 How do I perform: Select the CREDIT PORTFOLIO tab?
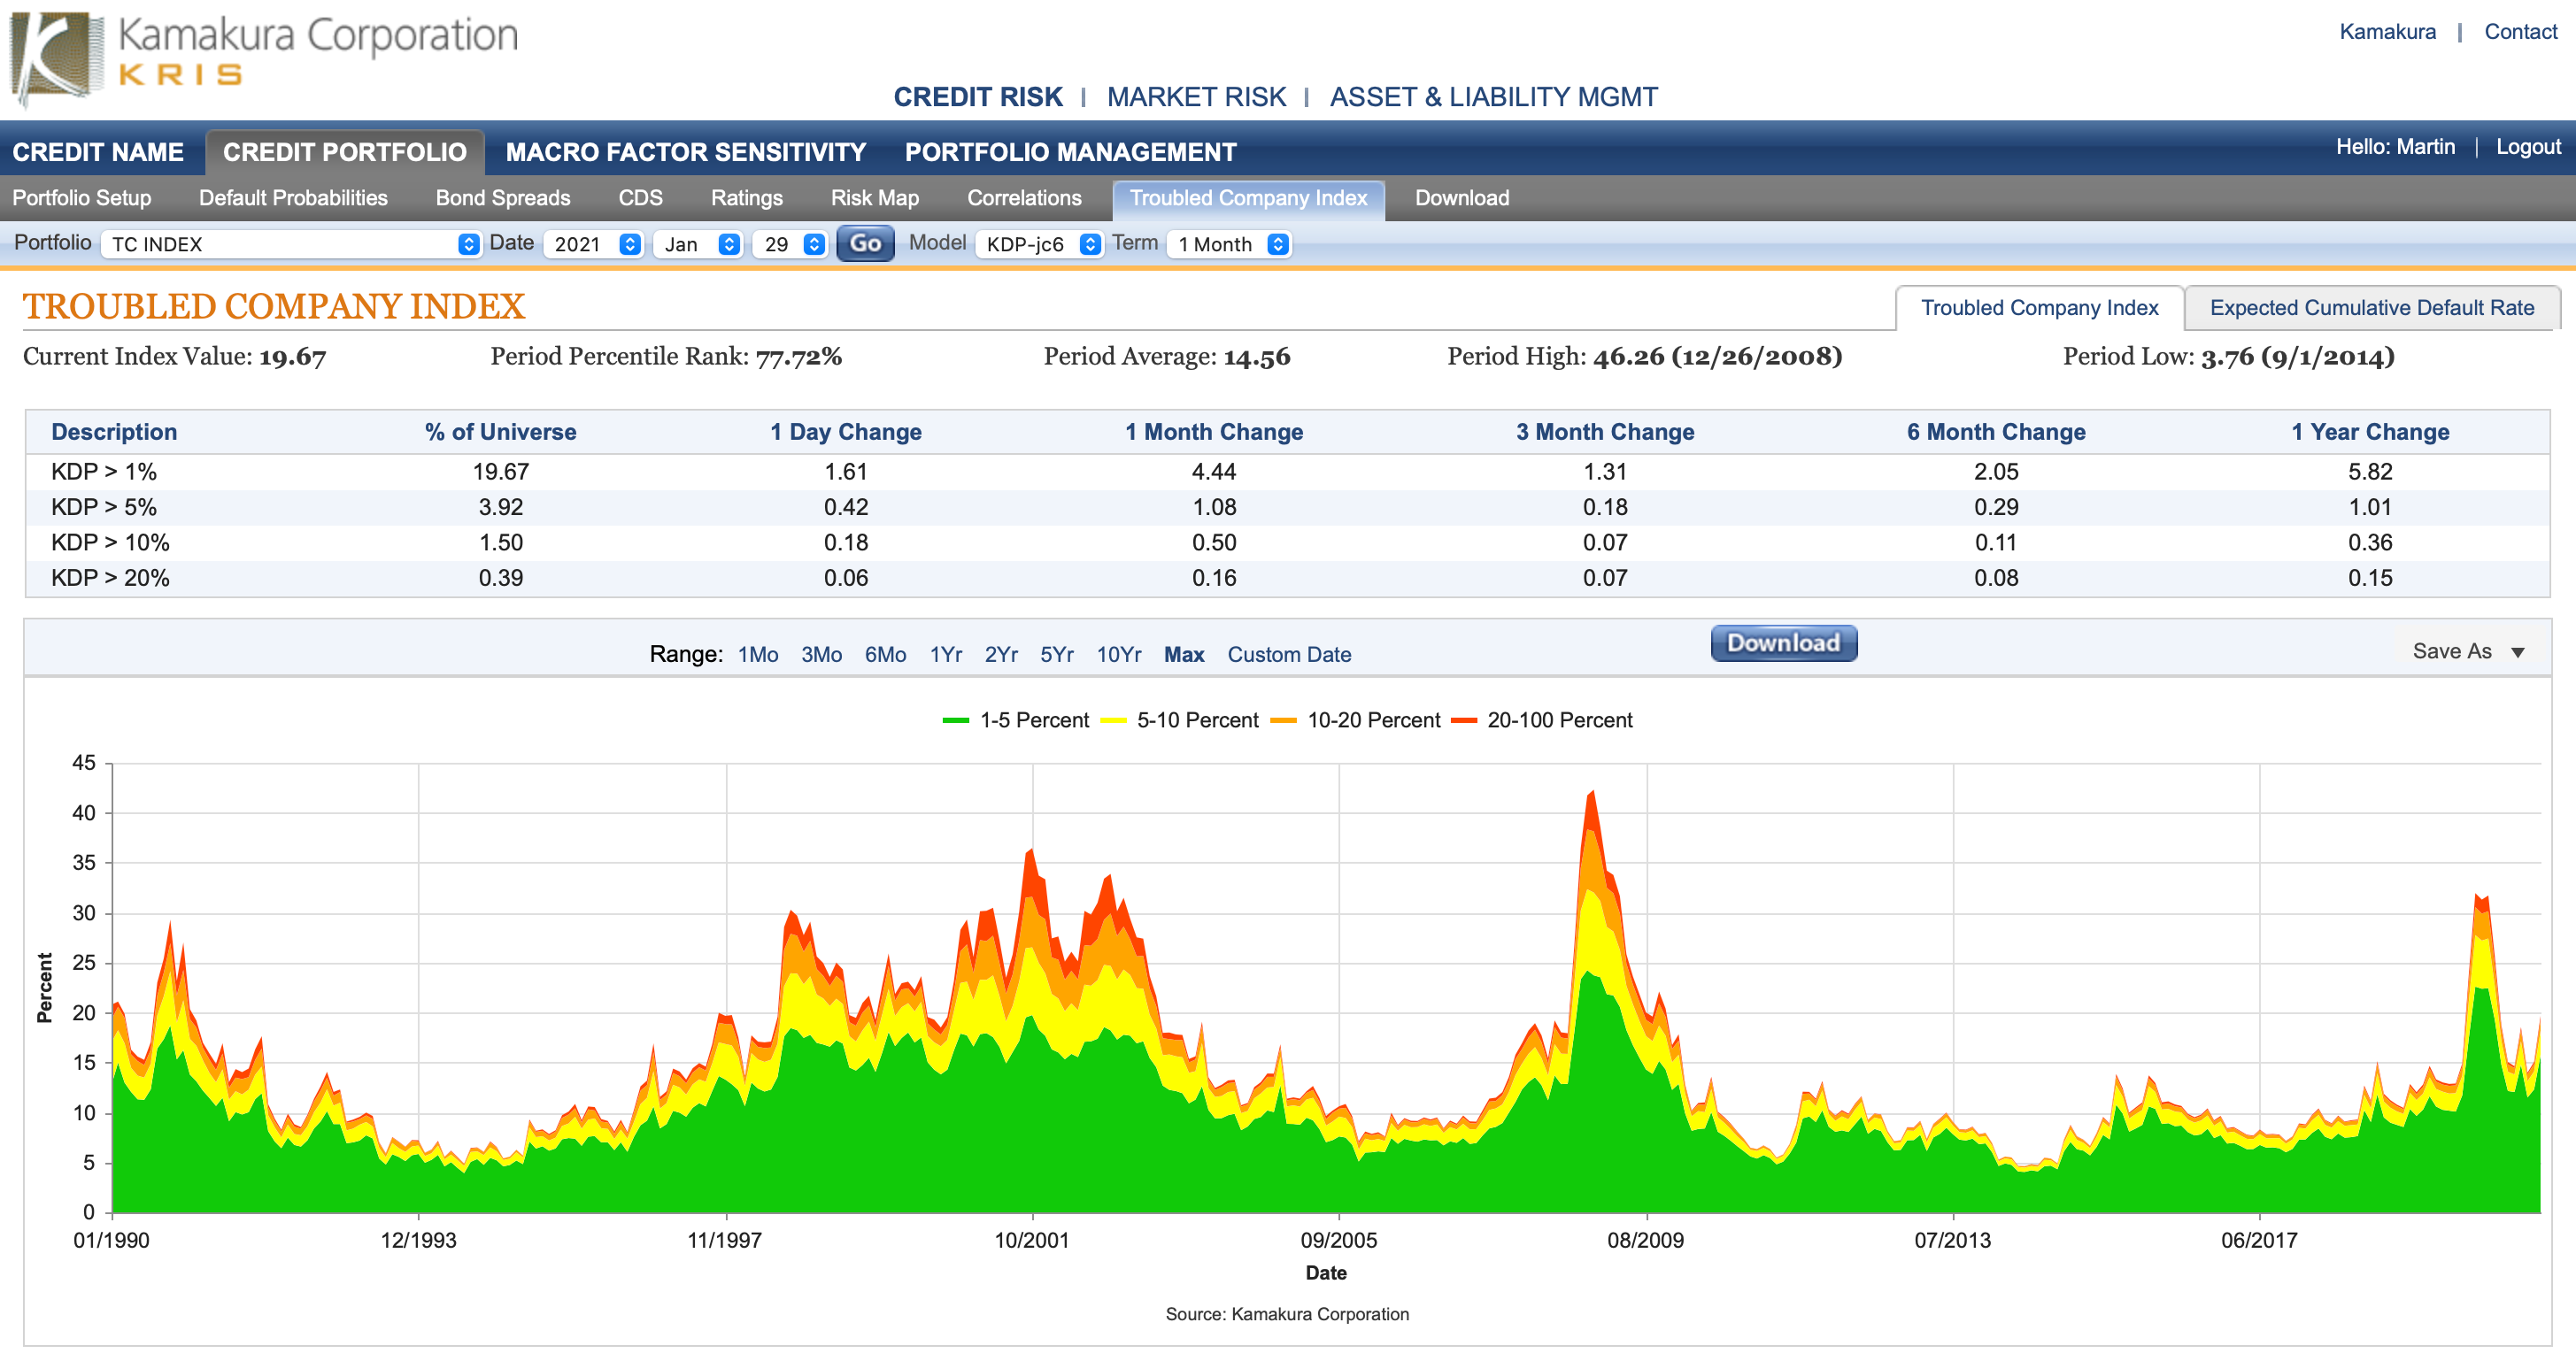(345, 152)
